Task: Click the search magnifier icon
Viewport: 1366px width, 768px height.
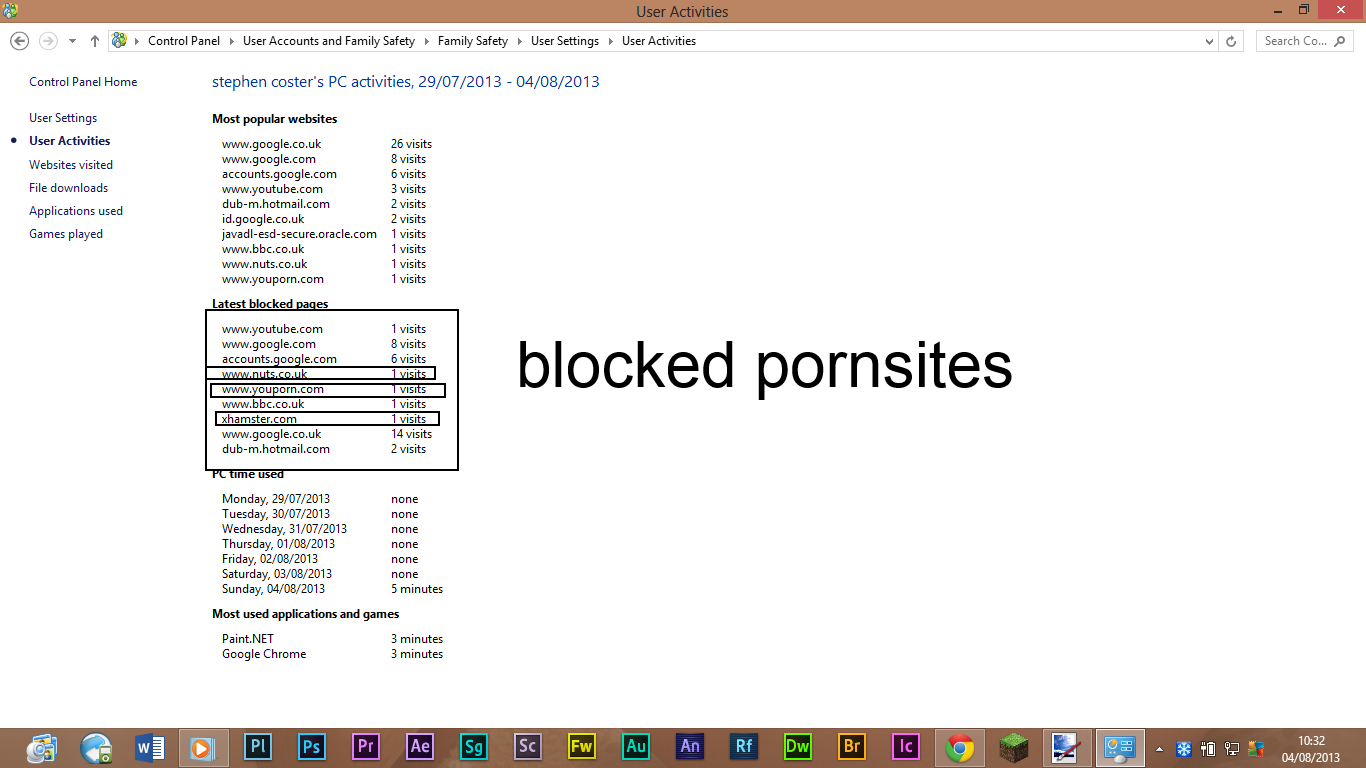Action: pyautogui.click(x=1340, y=41)
